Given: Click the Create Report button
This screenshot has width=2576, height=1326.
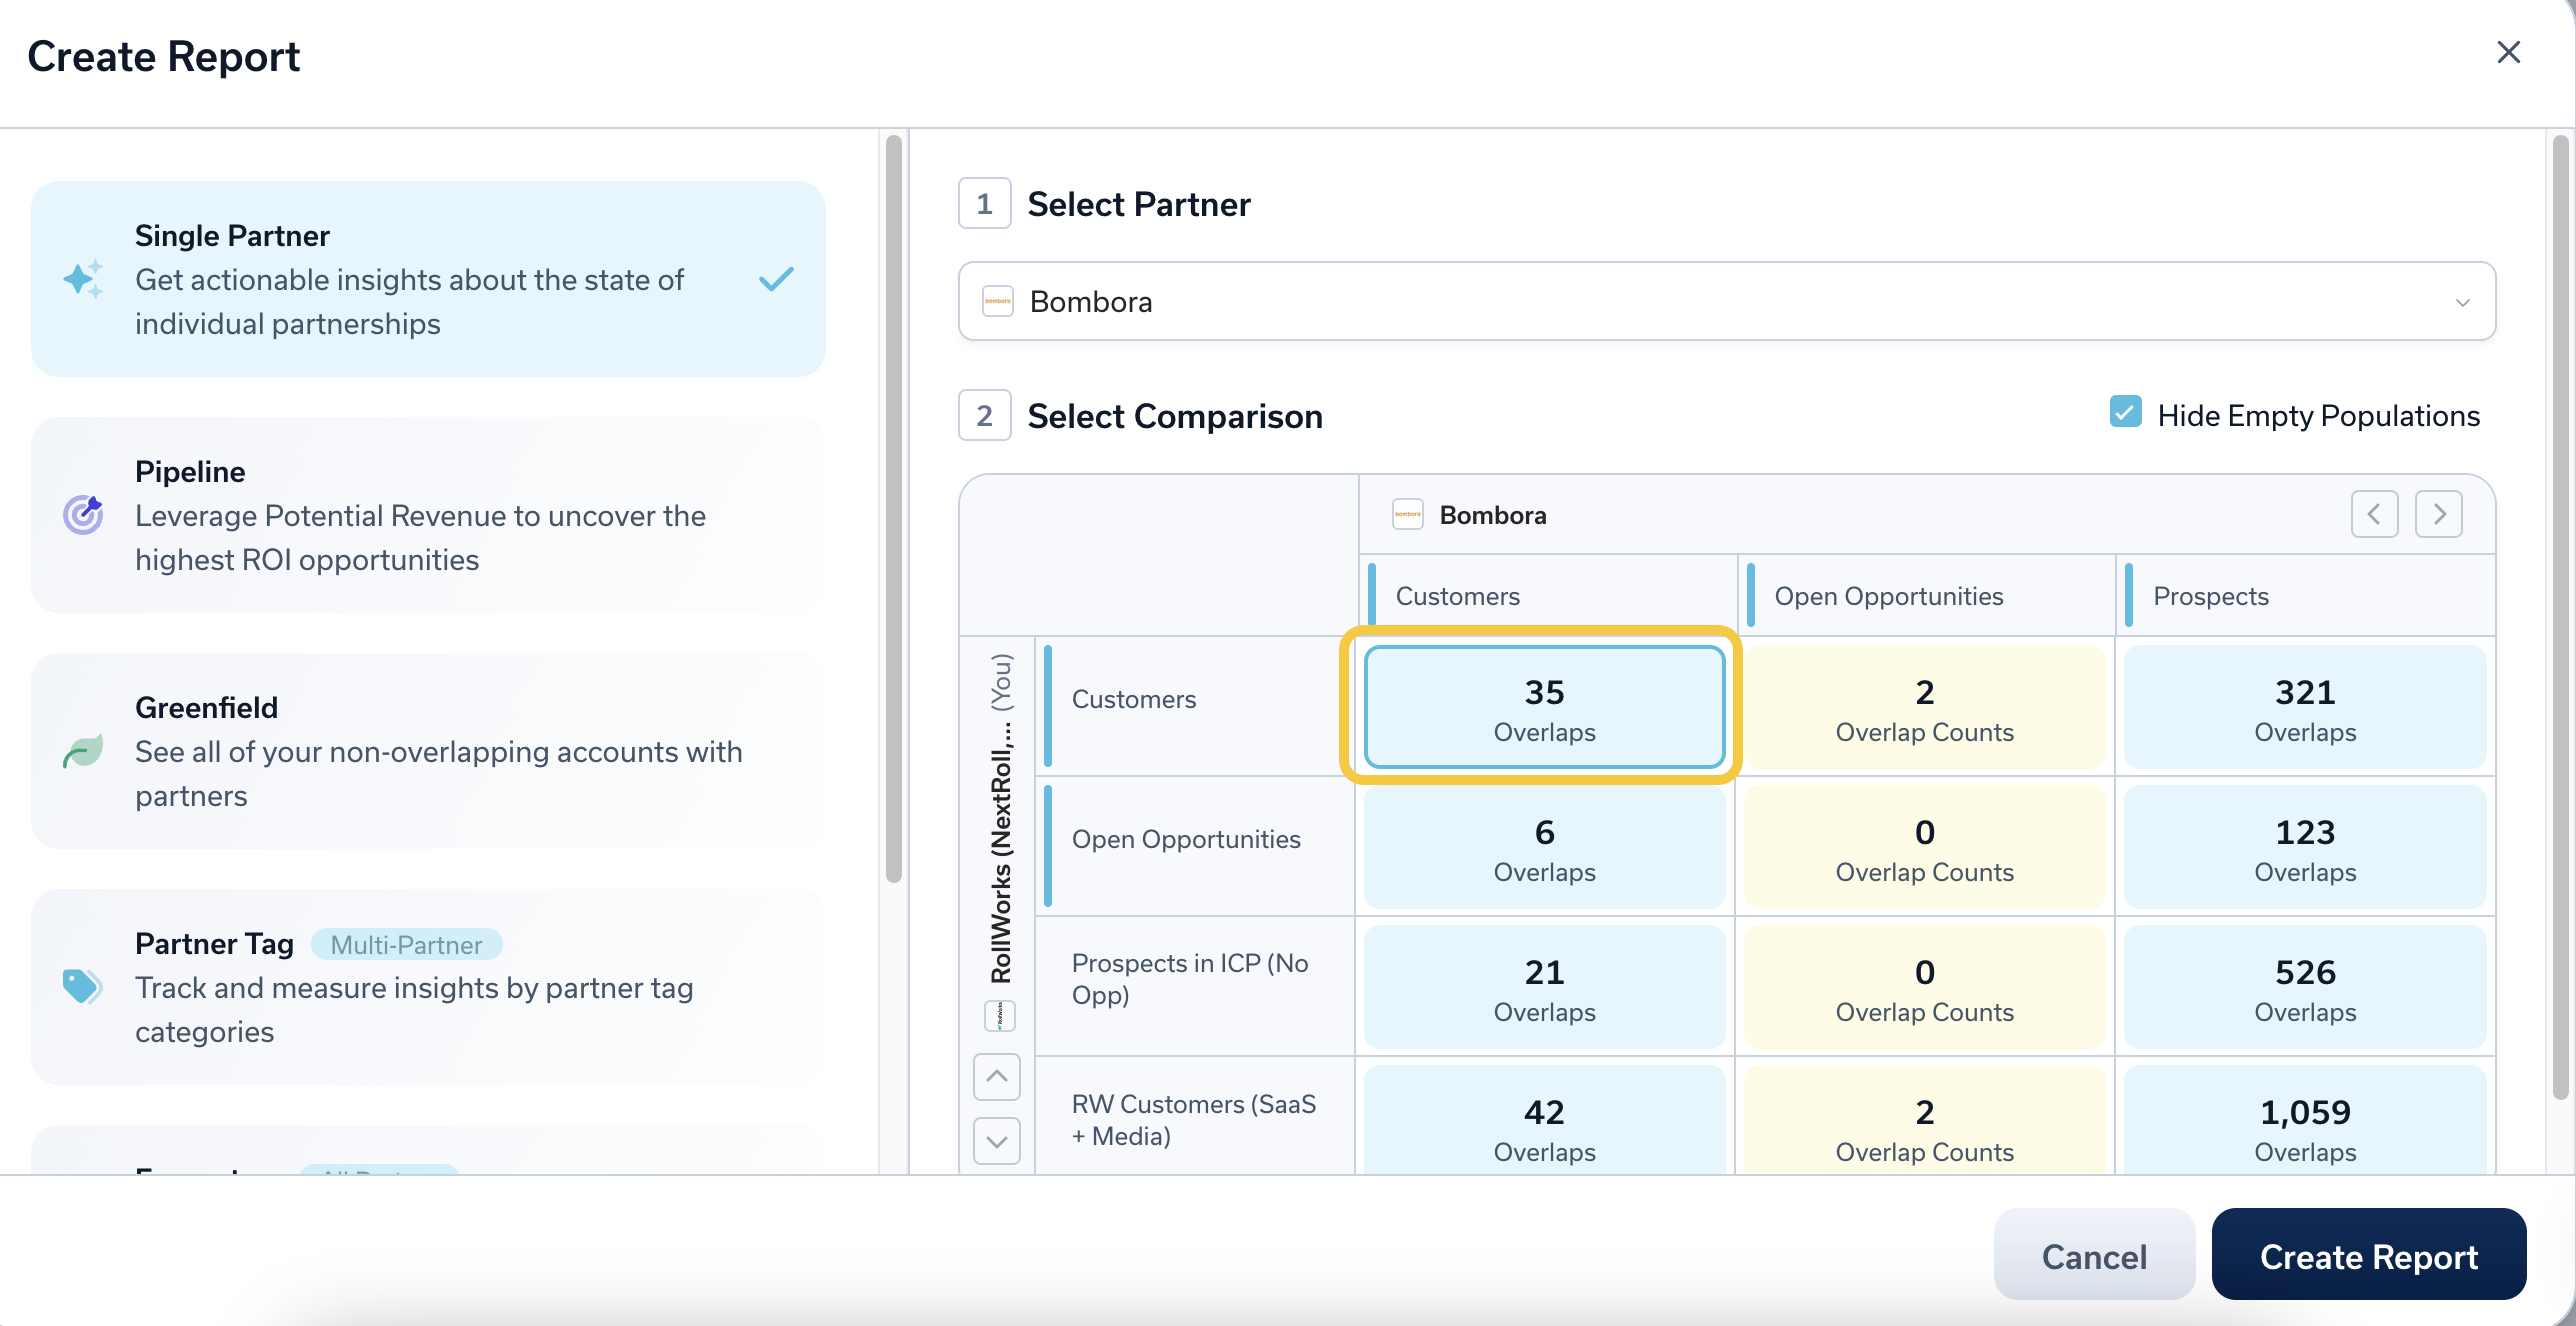Looking at the screenshot, I should tap(2368, 1255).
